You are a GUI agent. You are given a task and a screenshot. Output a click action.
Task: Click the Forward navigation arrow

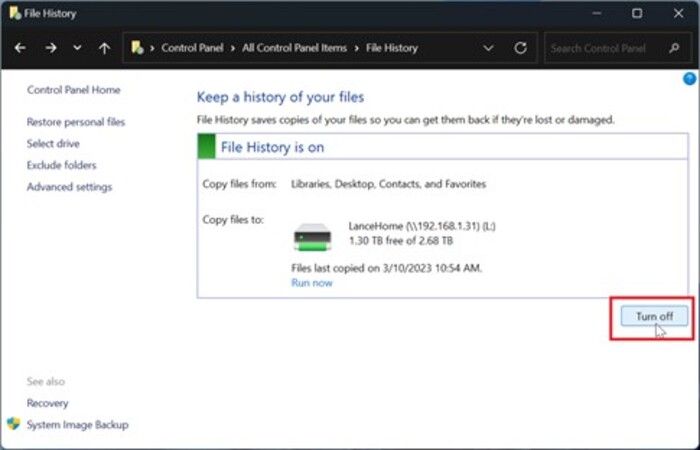click(x=51, y=48)
